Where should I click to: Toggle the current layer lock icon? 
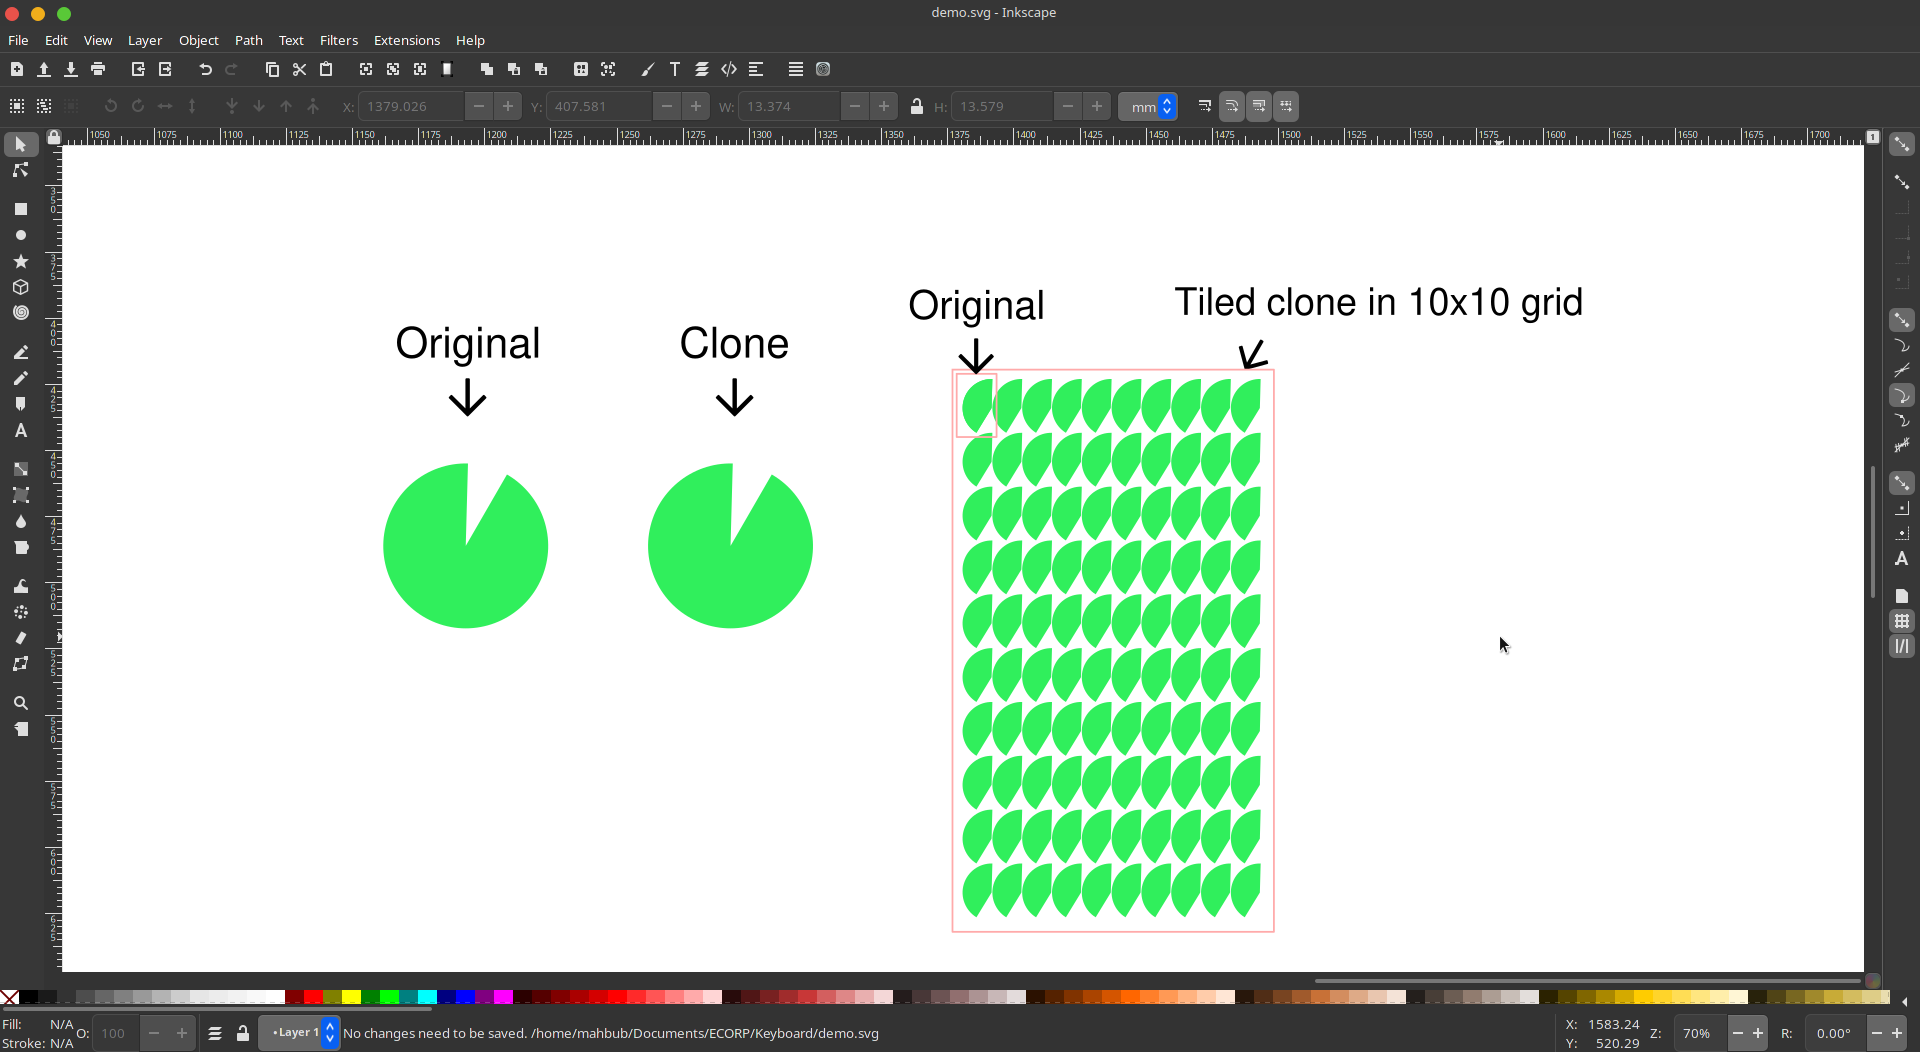tap(243, 1033)
